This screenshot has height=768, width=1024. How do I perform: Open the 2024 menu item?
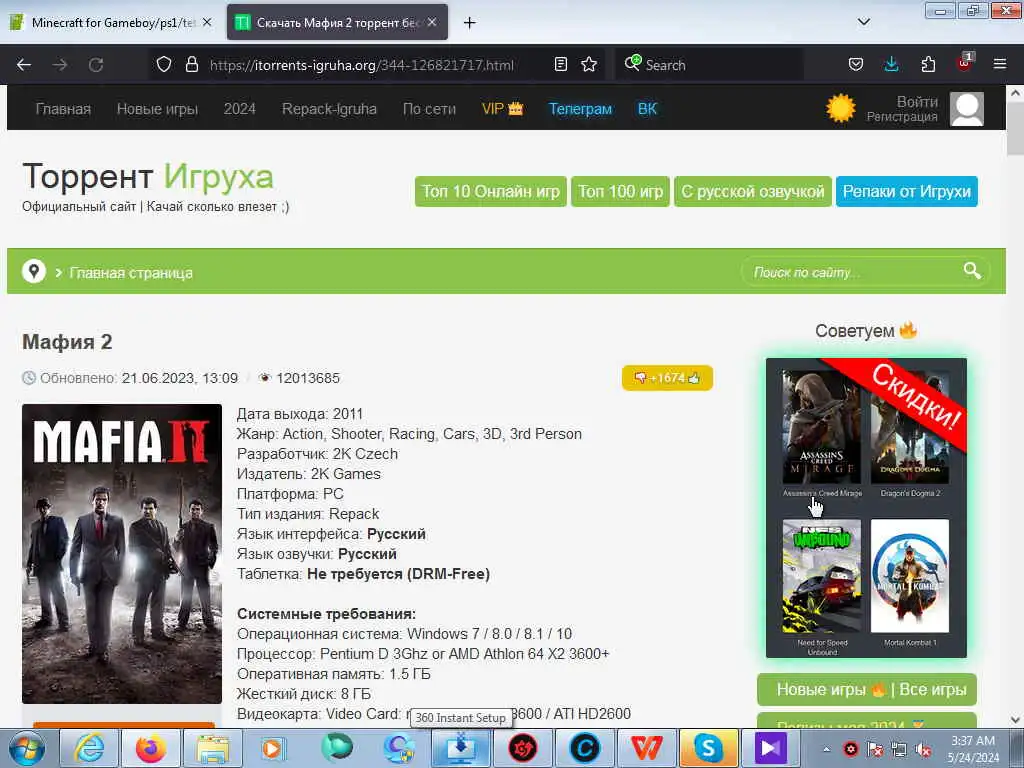click(239, 108)
